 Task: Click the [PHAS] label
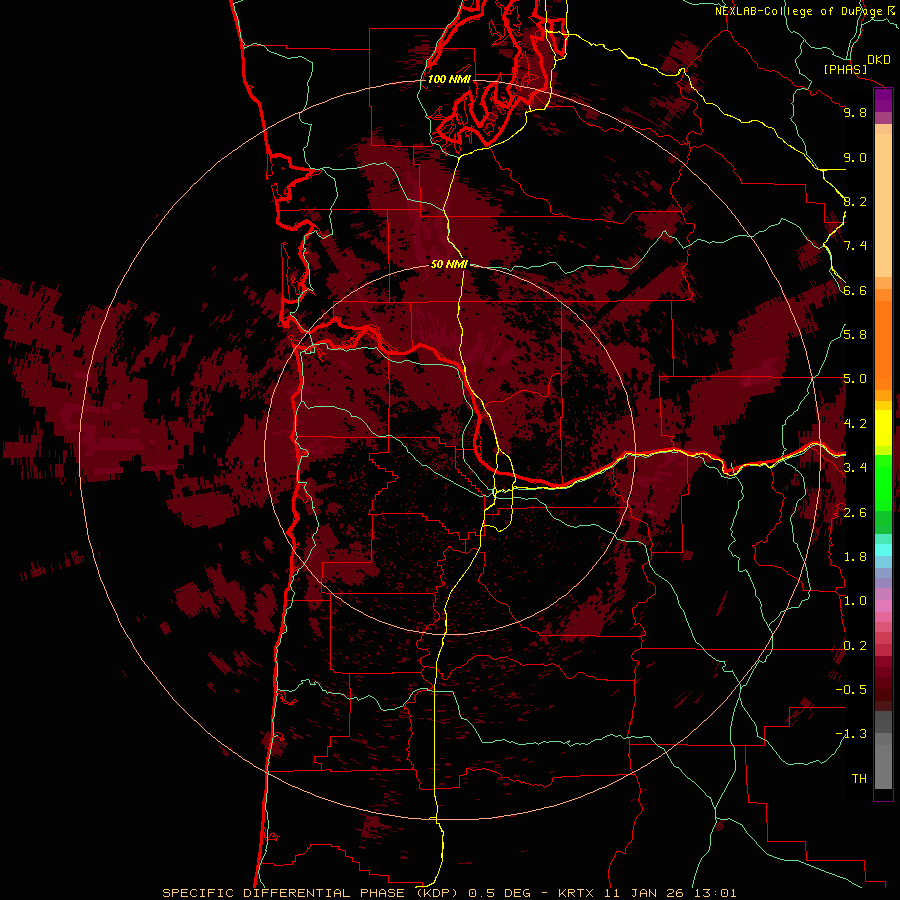click(845, 69)
